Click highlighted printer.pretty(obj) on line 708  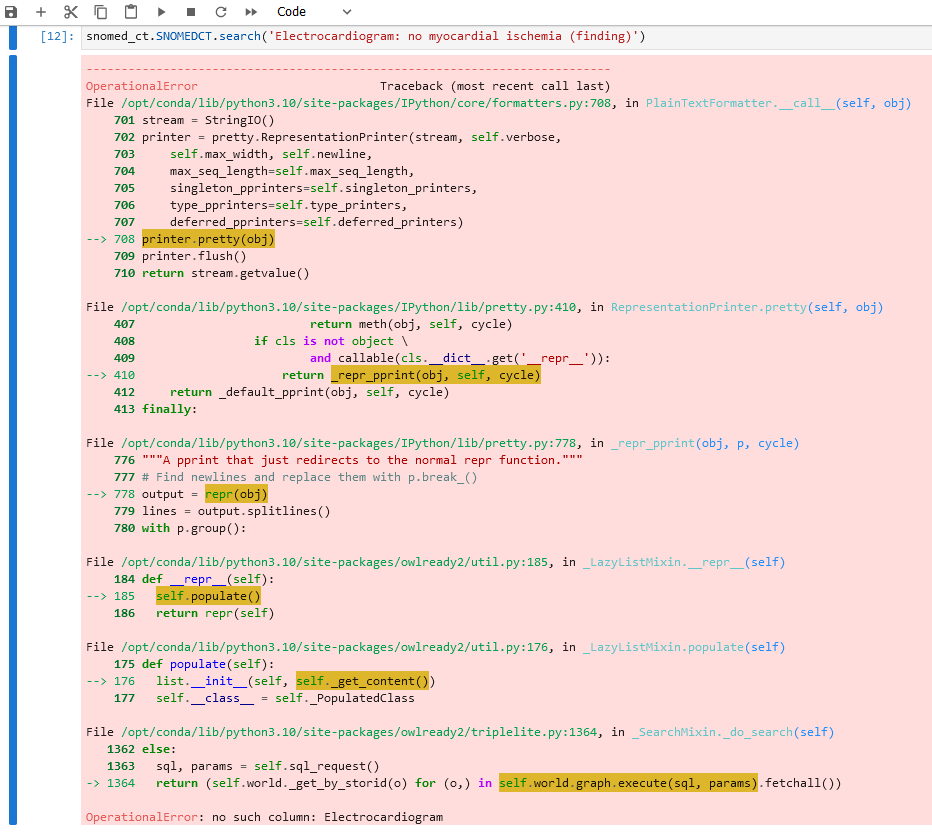(x=208, y=239)
